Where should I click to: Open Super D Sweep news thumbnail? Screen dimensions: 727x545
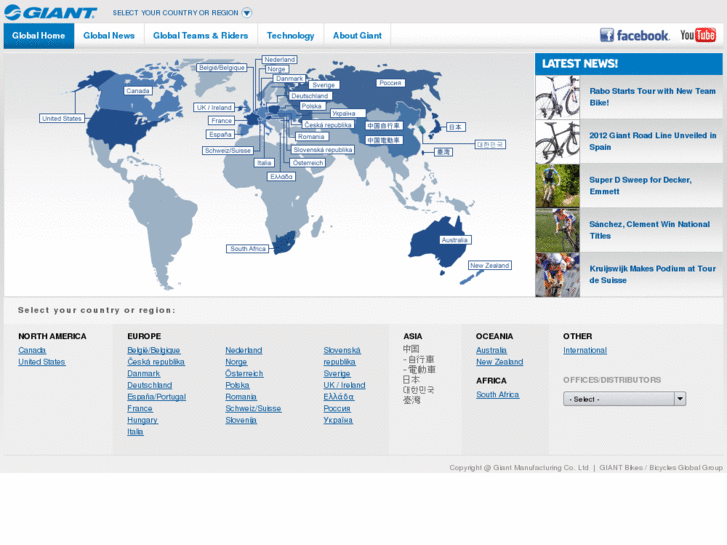click(557, 186)
